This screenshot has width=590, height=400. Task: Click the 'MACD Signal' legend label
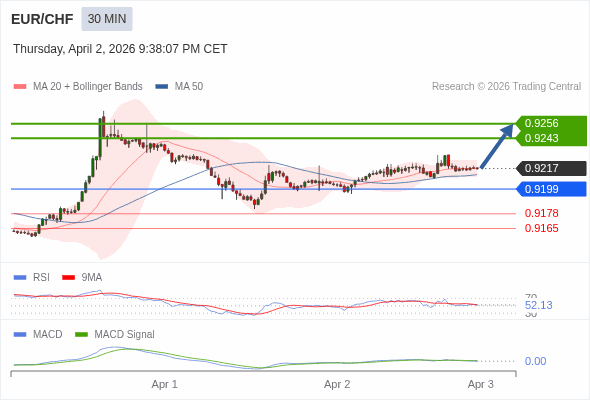click(125, 335)
